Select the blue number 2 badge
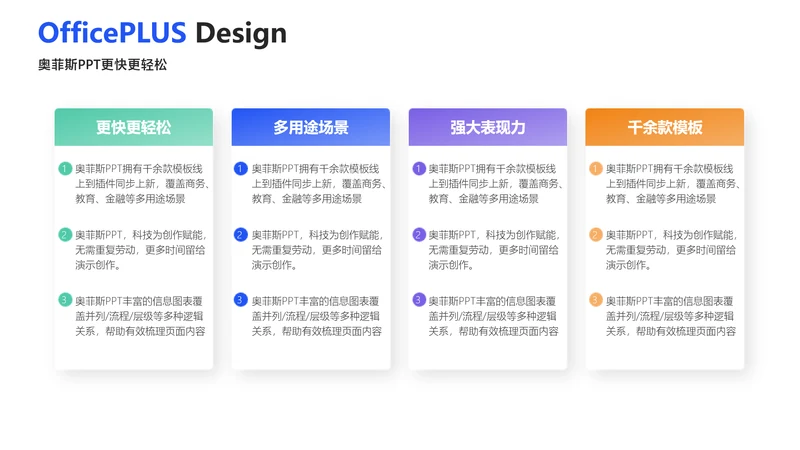The height and width of the screenshot is (450, 800). [x=241, y=235]
